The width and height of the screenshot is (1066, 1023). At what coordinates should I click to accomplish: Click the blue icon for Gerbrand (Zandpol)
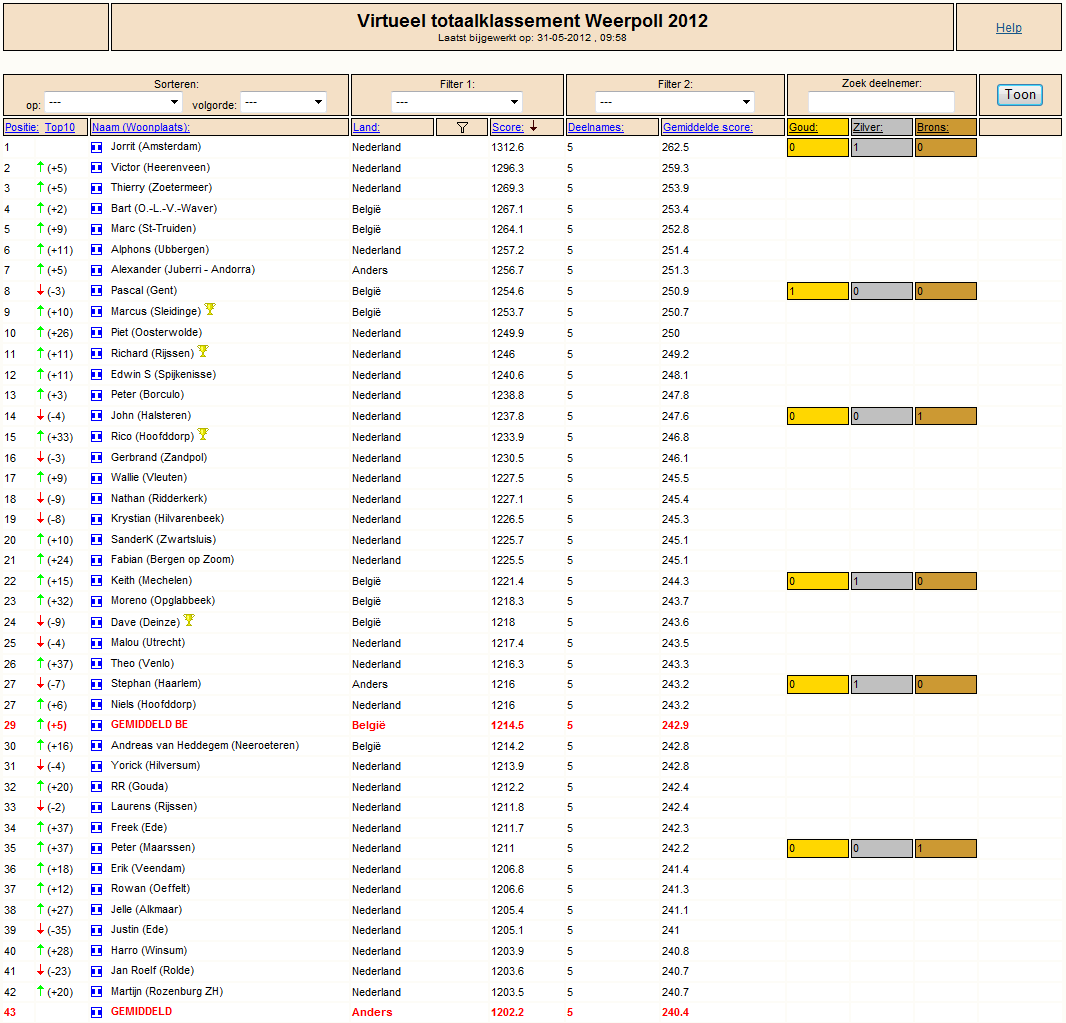[x=97, y=458]
